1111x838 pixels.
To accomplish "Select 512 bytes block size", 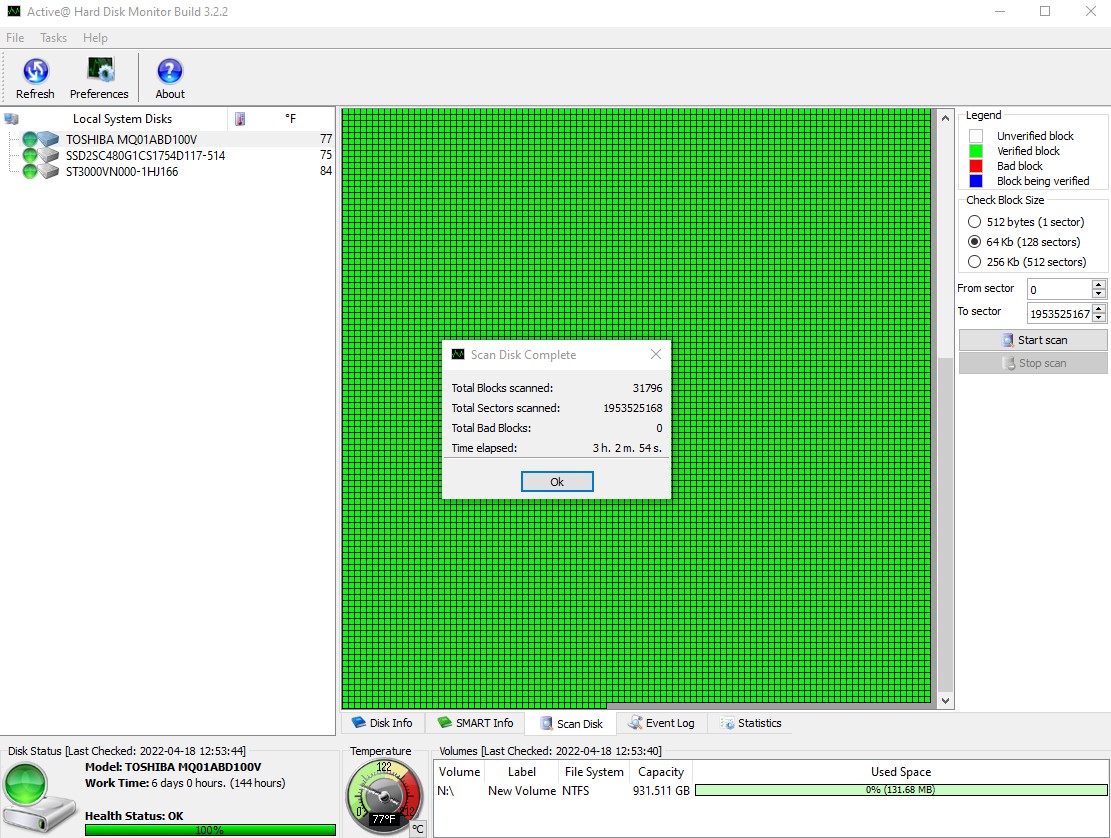I will 974,222.
